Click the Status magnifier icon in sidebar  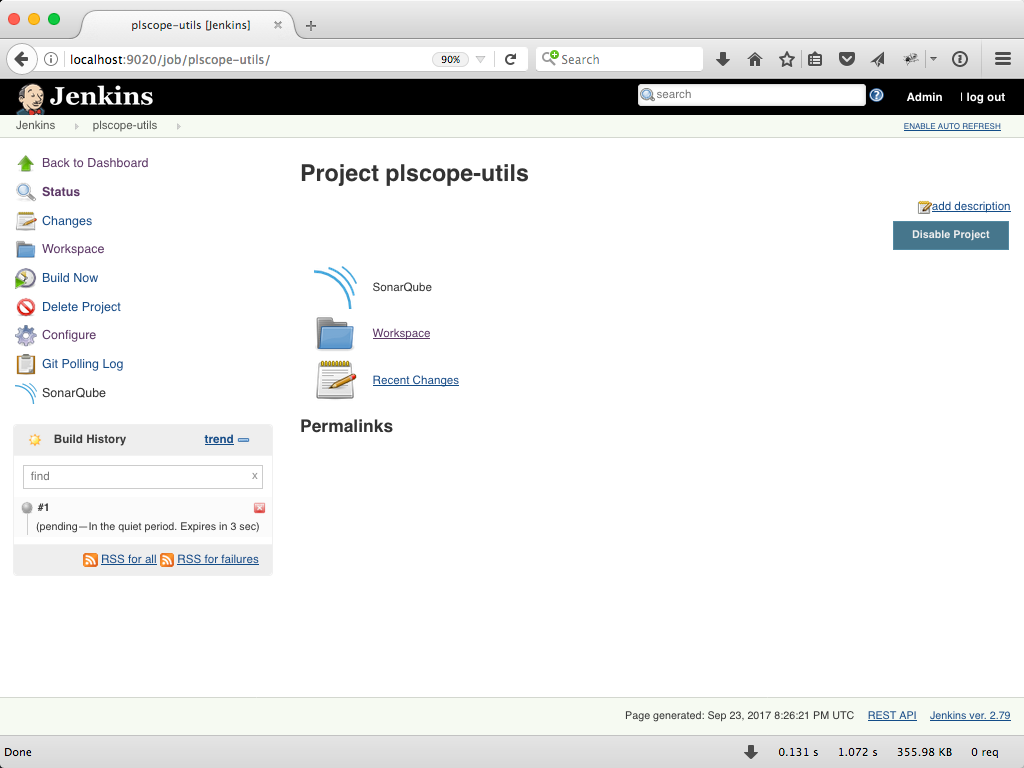click(x=25, y=192)
